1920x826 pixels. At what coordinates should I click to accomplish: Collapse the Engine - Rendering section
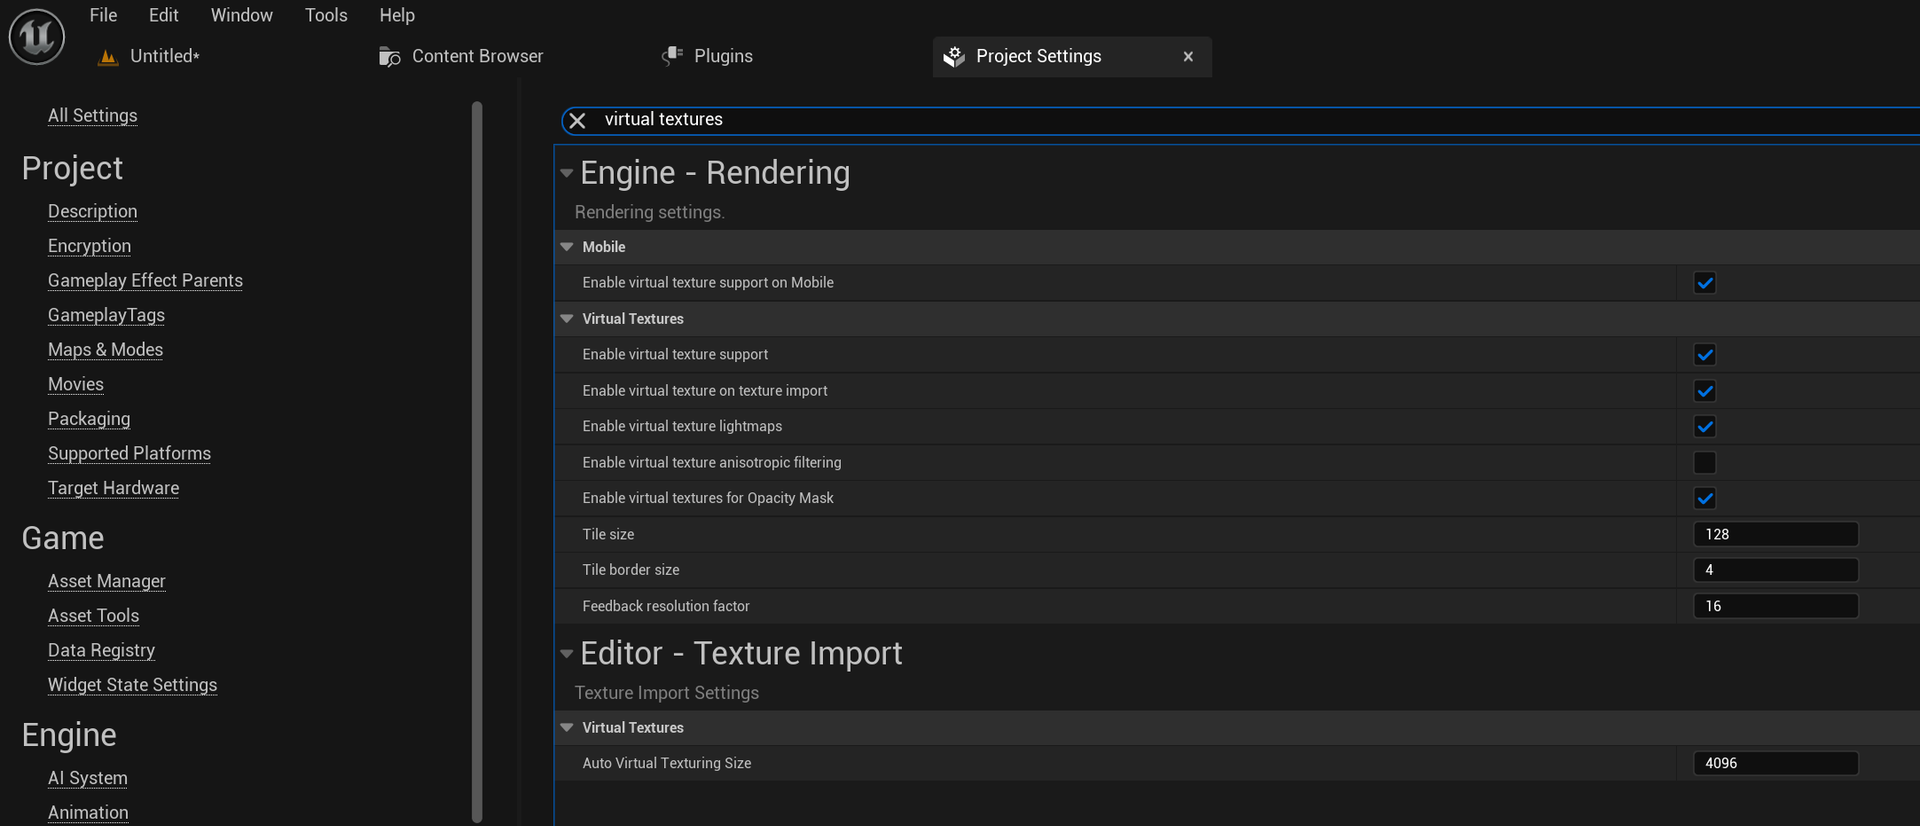click(x=567, y=173)
